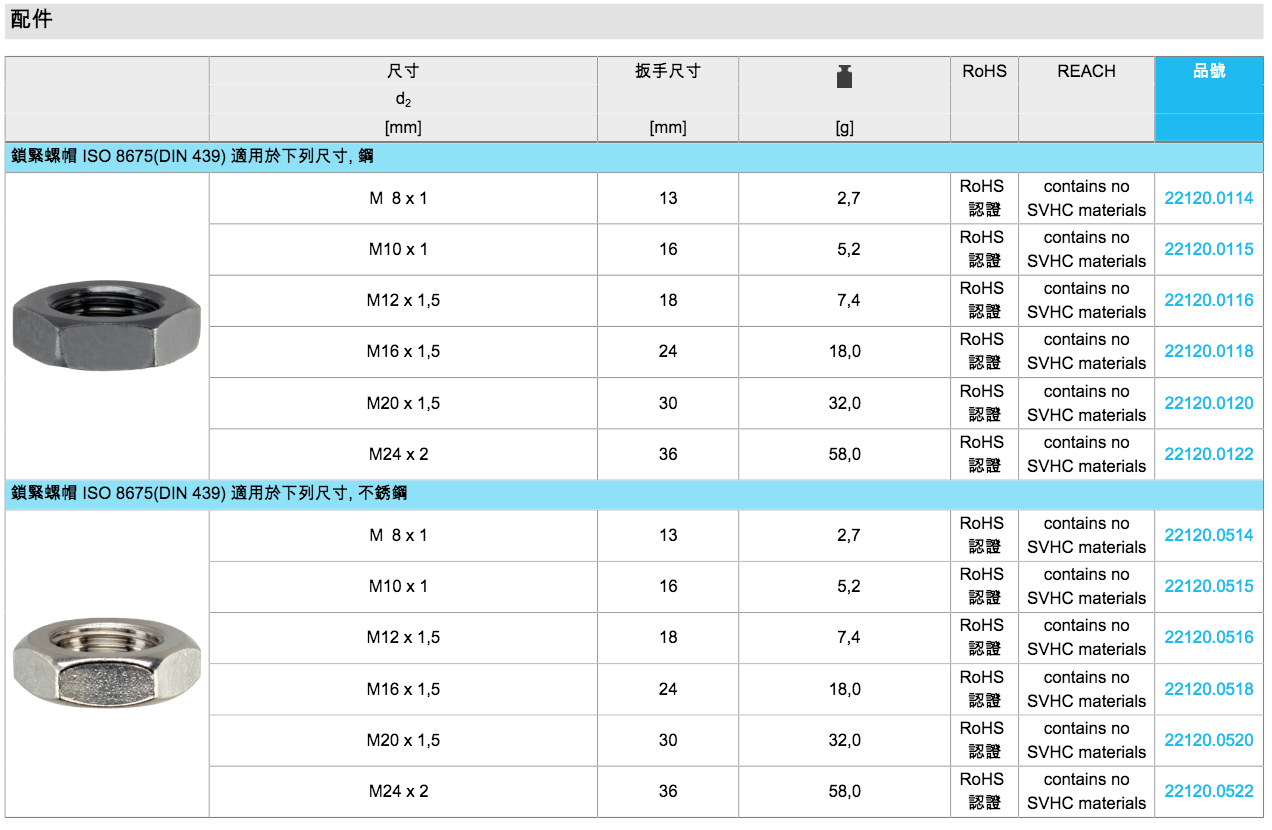Open part number 22120.0516 link
Screen dimensions: 1272x830
1208,637
